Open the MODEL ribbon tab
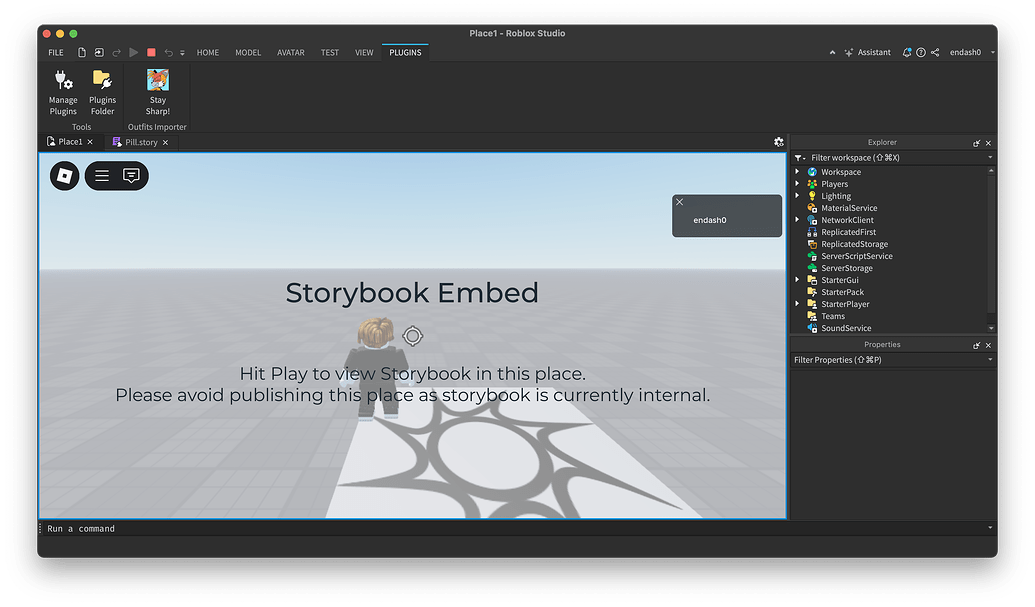 tap(247, 52)
